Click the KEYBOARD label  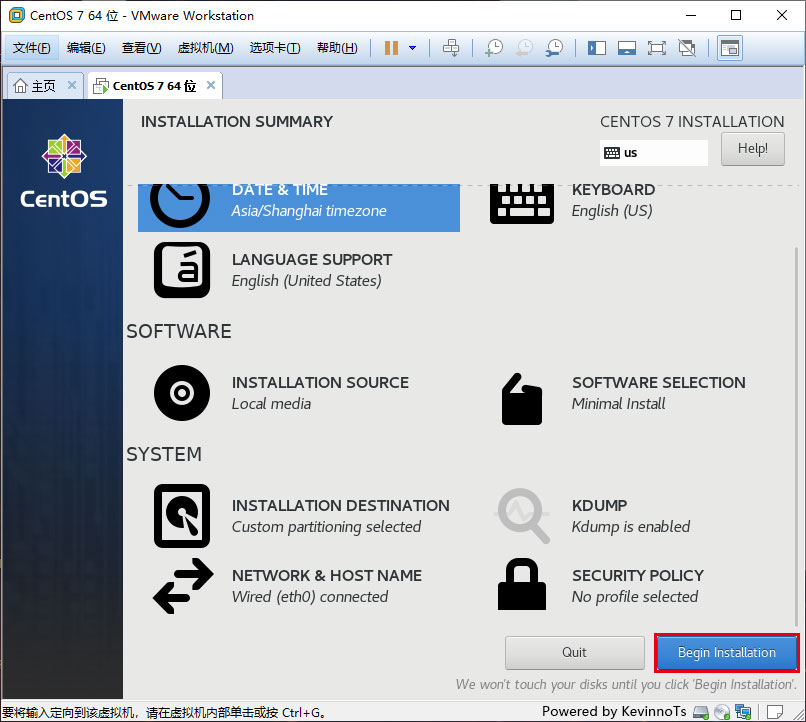[x=613, y=190]
